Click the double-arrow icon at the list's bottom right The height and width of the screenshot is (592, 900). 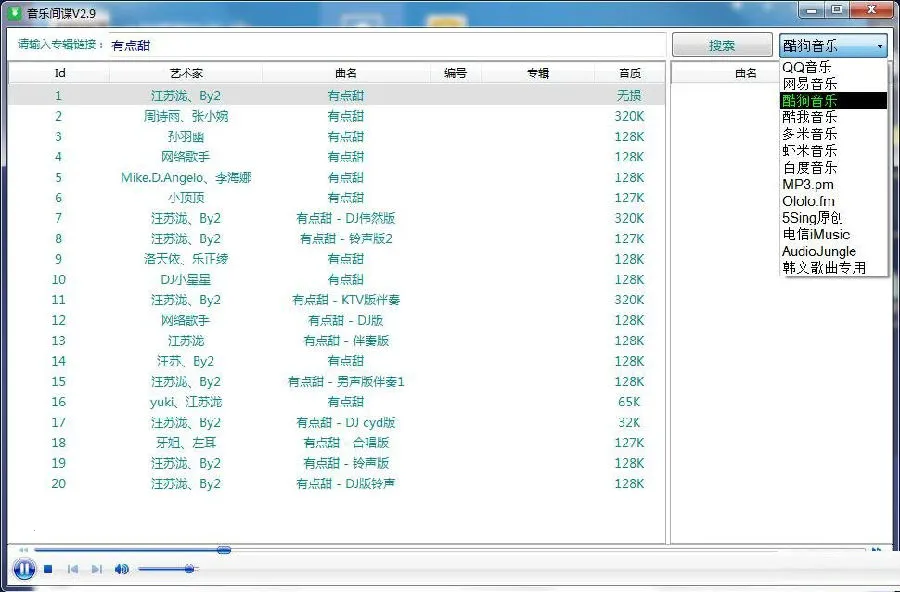pyautogui.click(x=878, y=550)
